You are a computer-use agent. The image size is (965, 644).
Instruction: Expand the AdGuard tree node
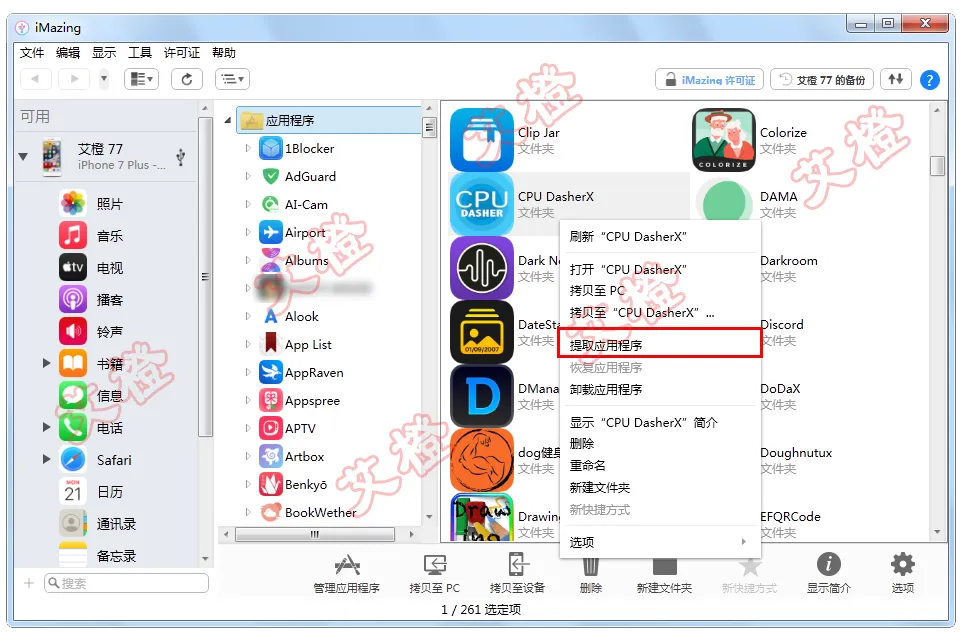[247, 176]
